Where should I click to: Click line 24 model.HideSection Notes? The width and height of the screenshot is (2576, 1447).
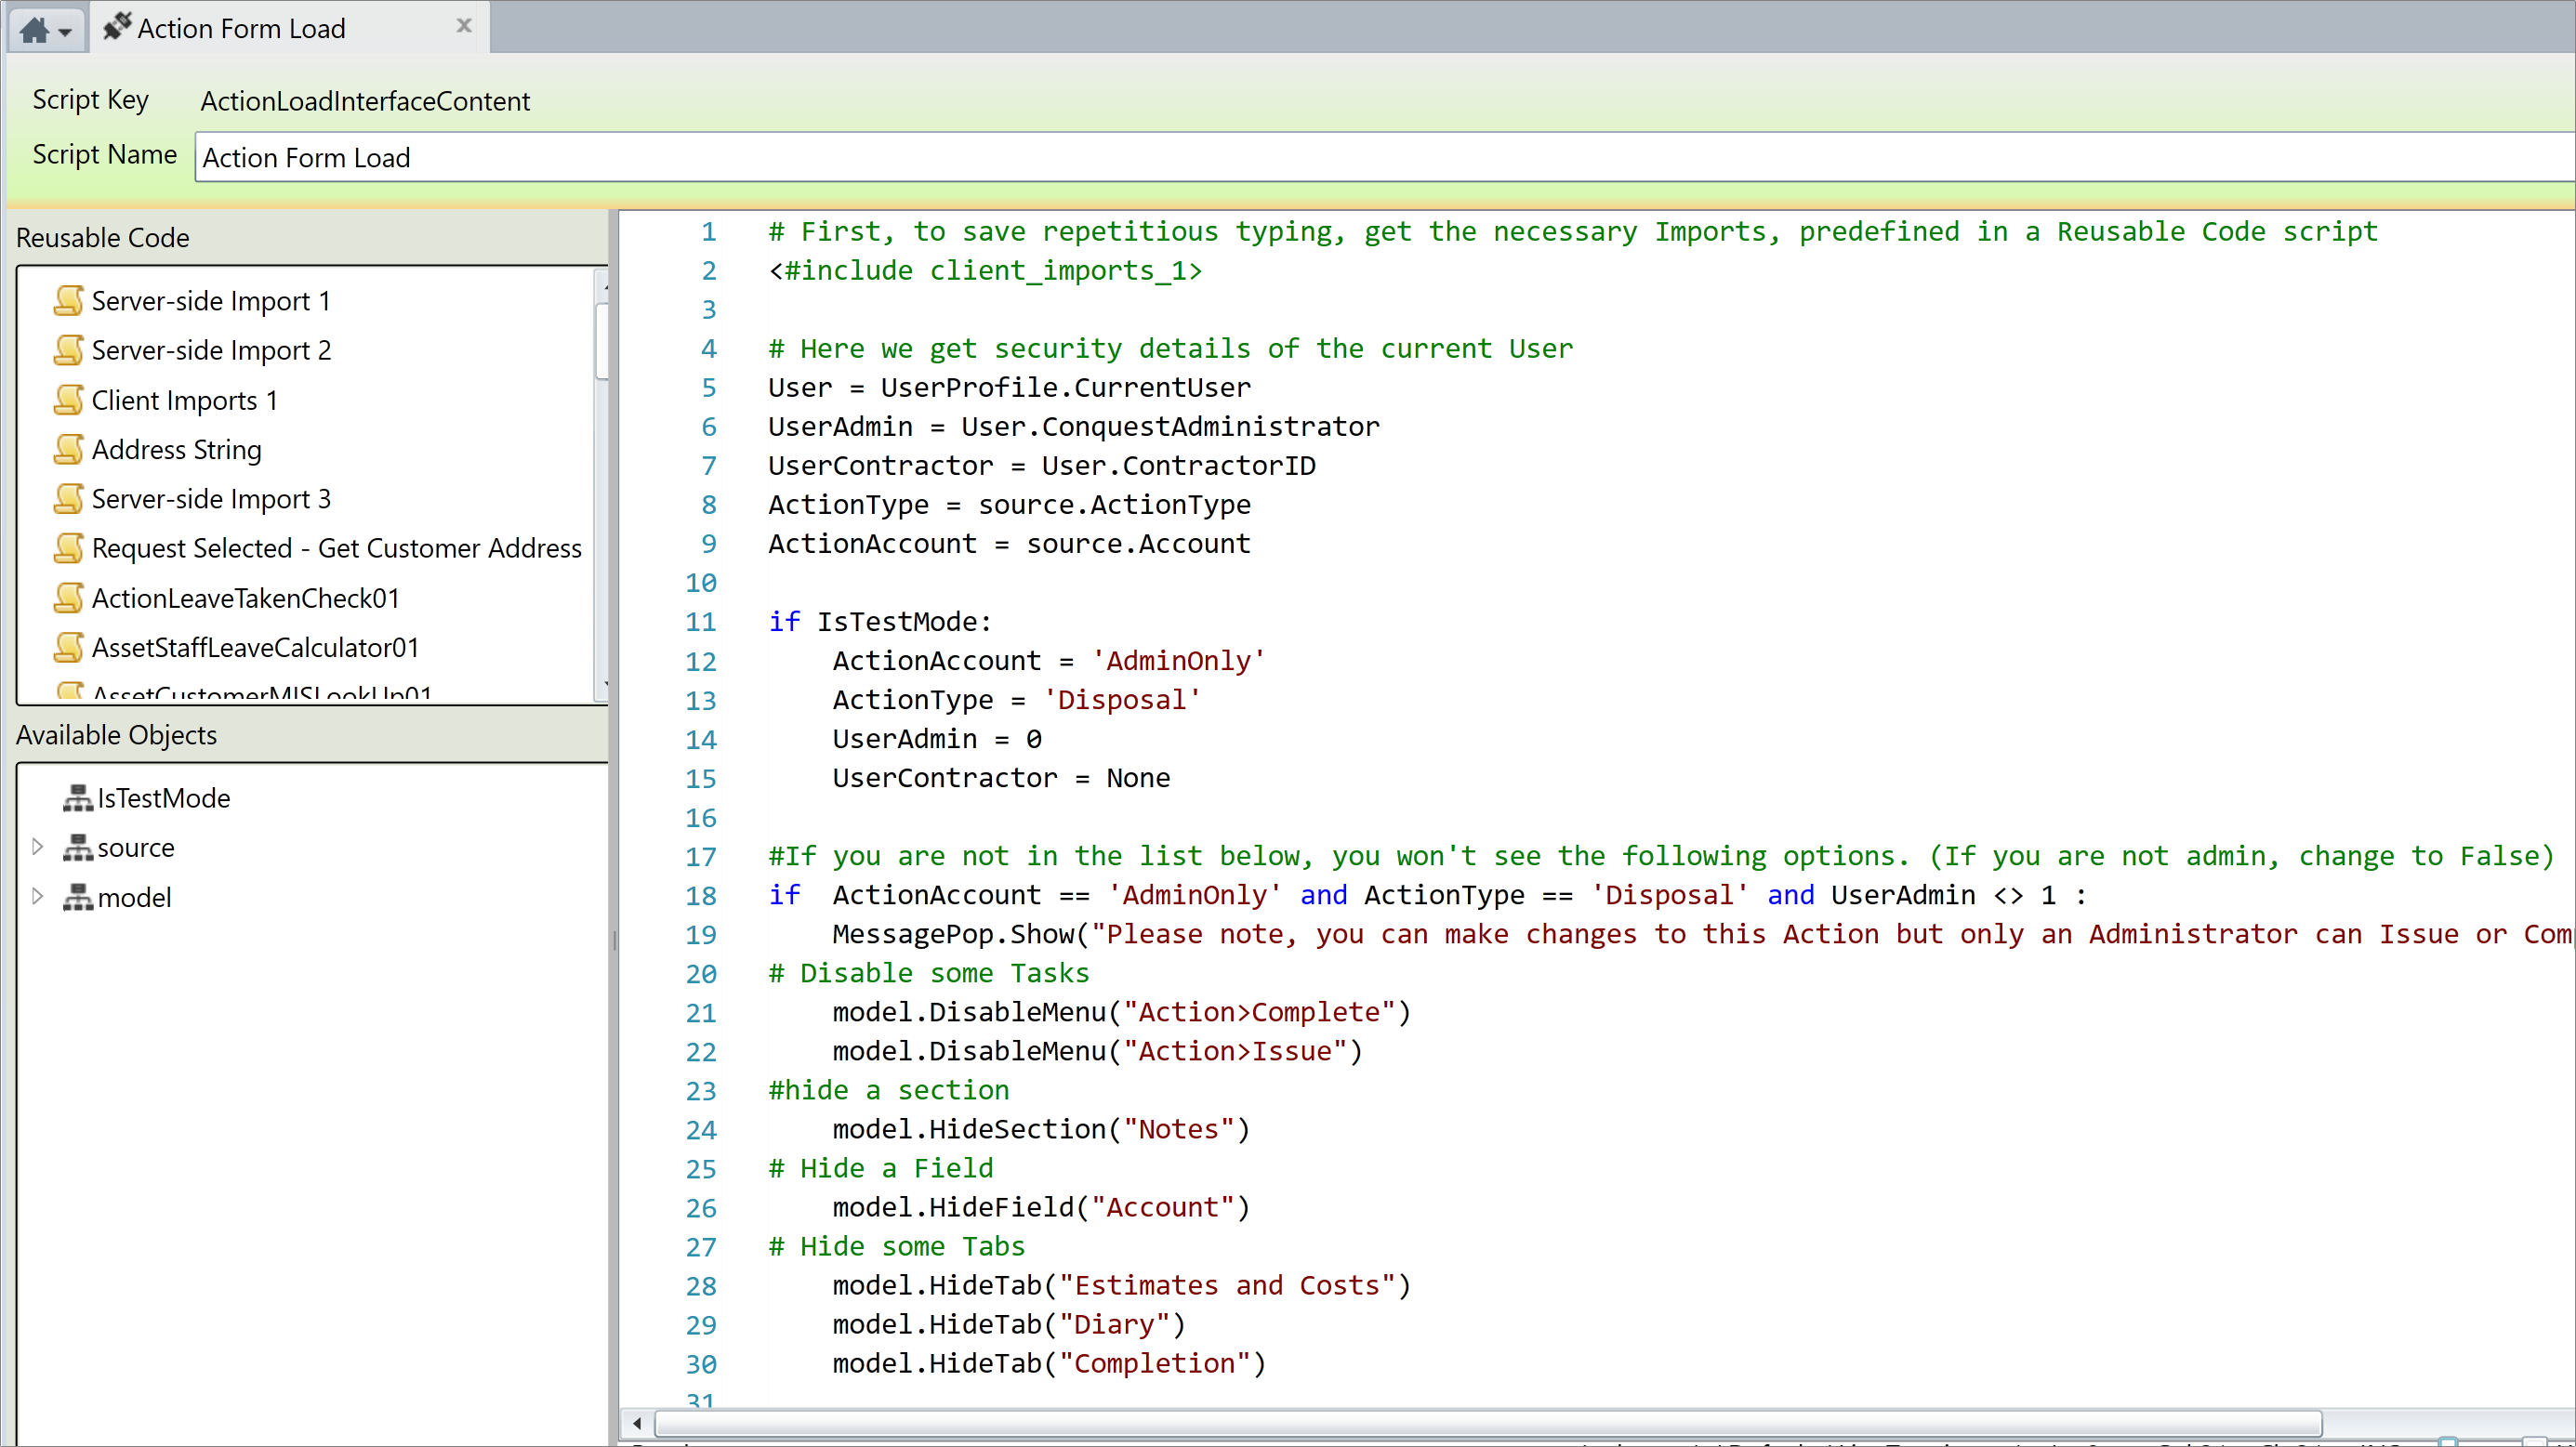[x=1041, y=1129]
